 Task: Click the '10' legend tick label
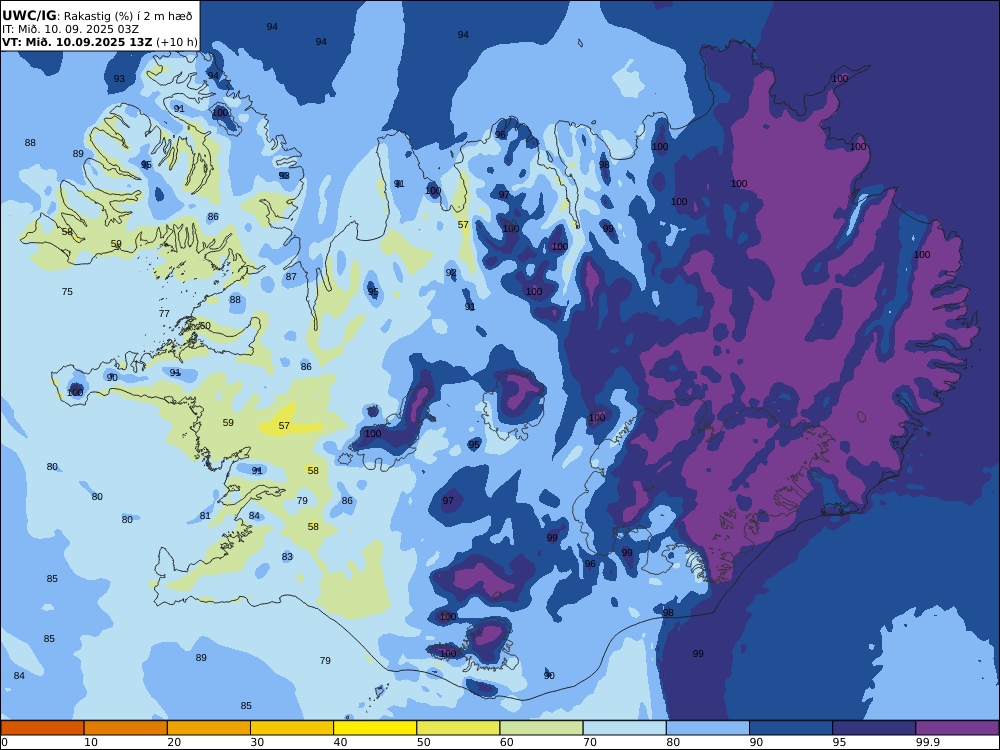pyautogui.click(x=91, y=742)
